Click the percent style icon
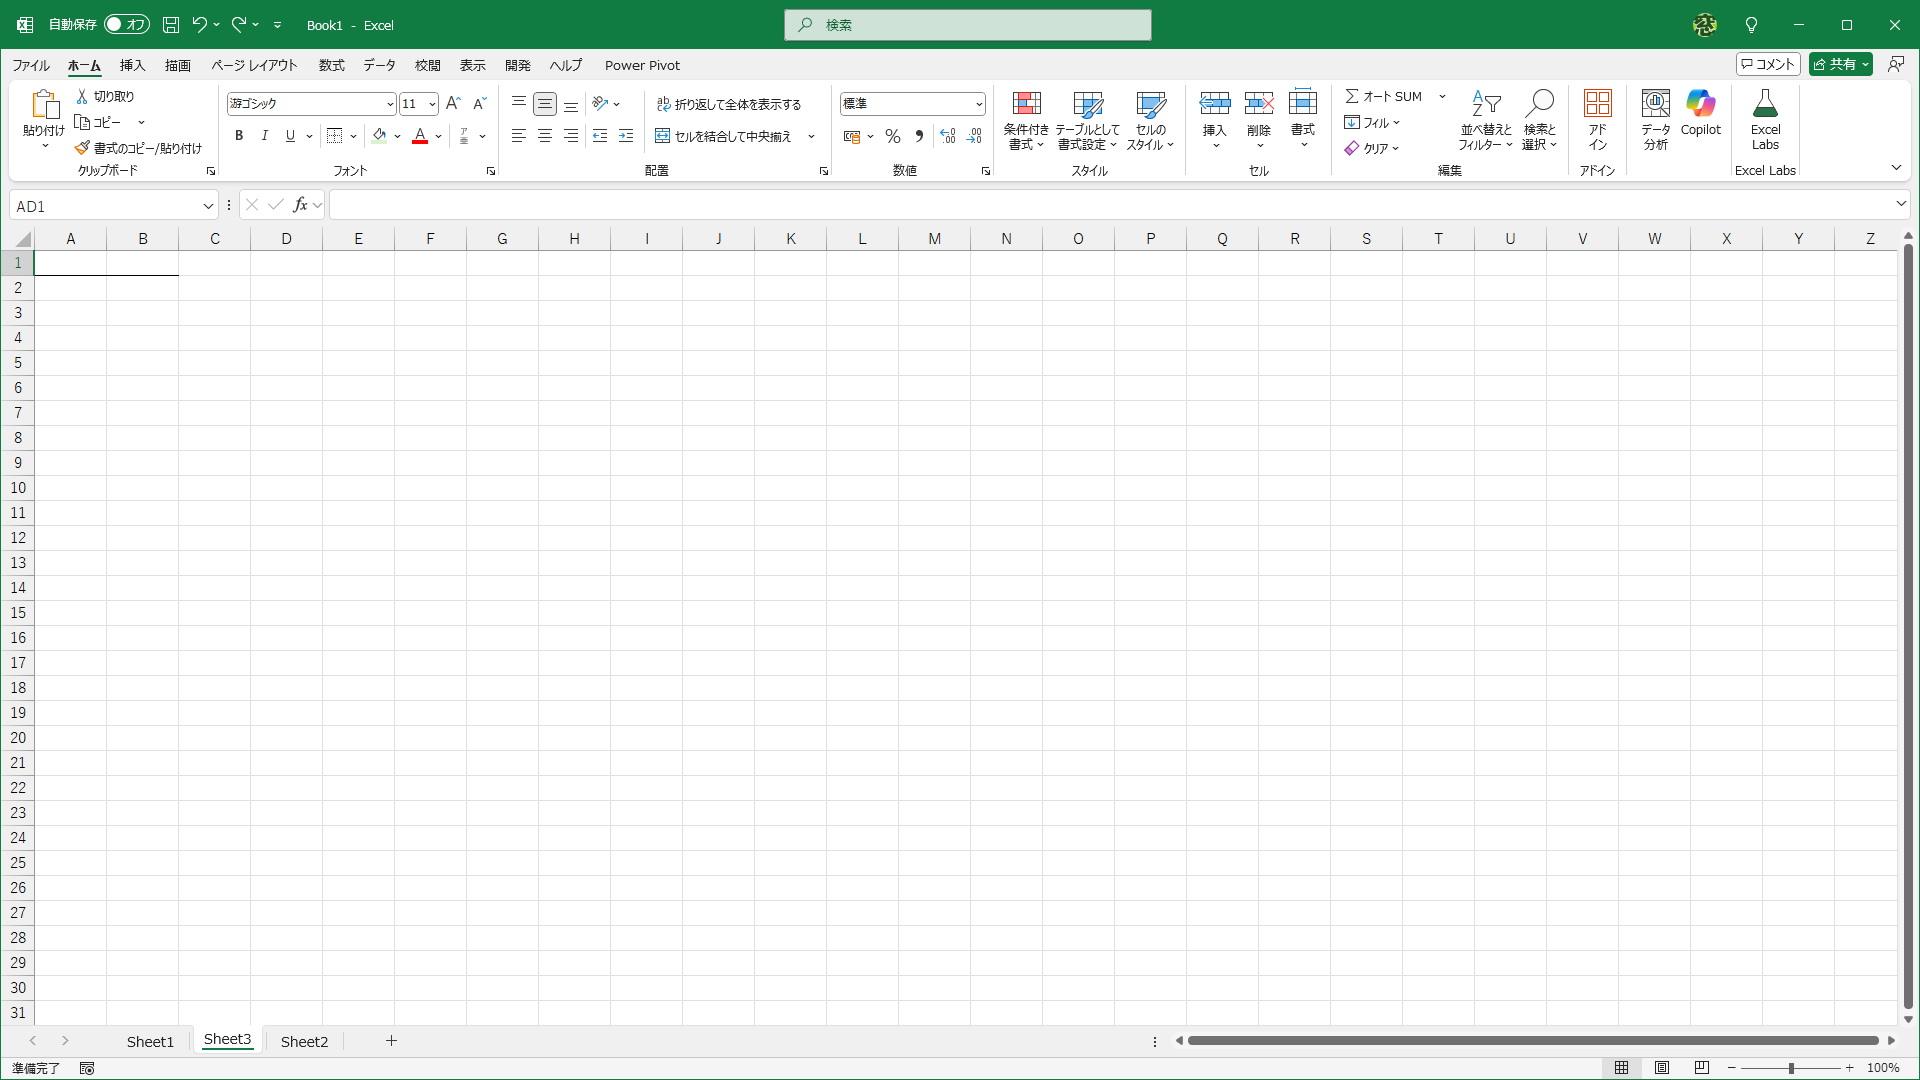This screenshot has height=1080, width=1920. [x=893, y=136]
